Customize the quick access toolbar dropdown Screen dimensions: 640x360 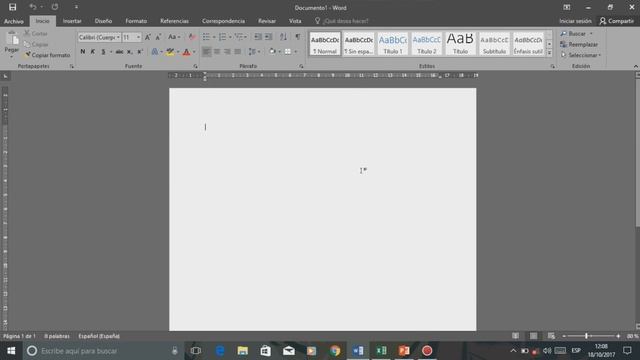[76, 7]
